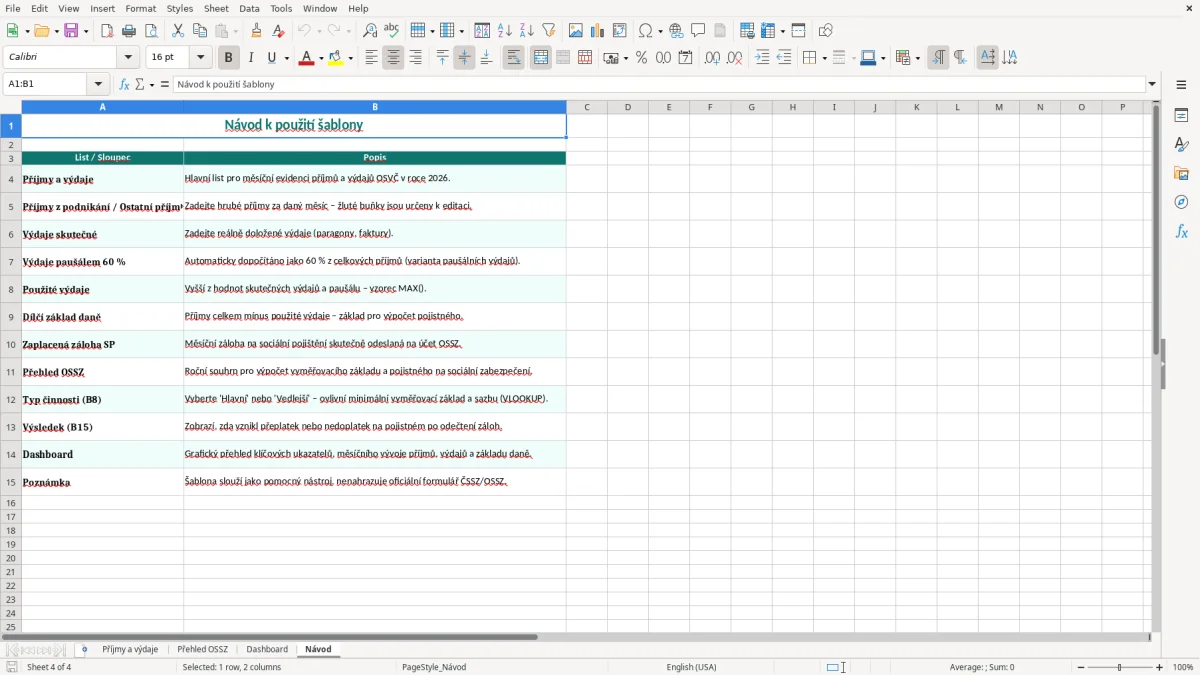Open Sidebar Gallery icon

[1181, 173]
